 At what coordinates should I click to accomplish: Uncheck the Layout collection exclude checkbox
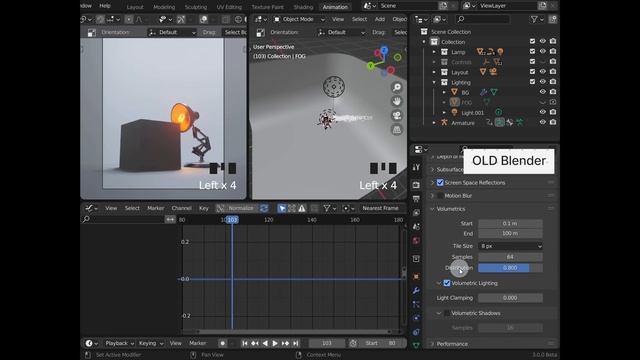click(x=532, y=71)
